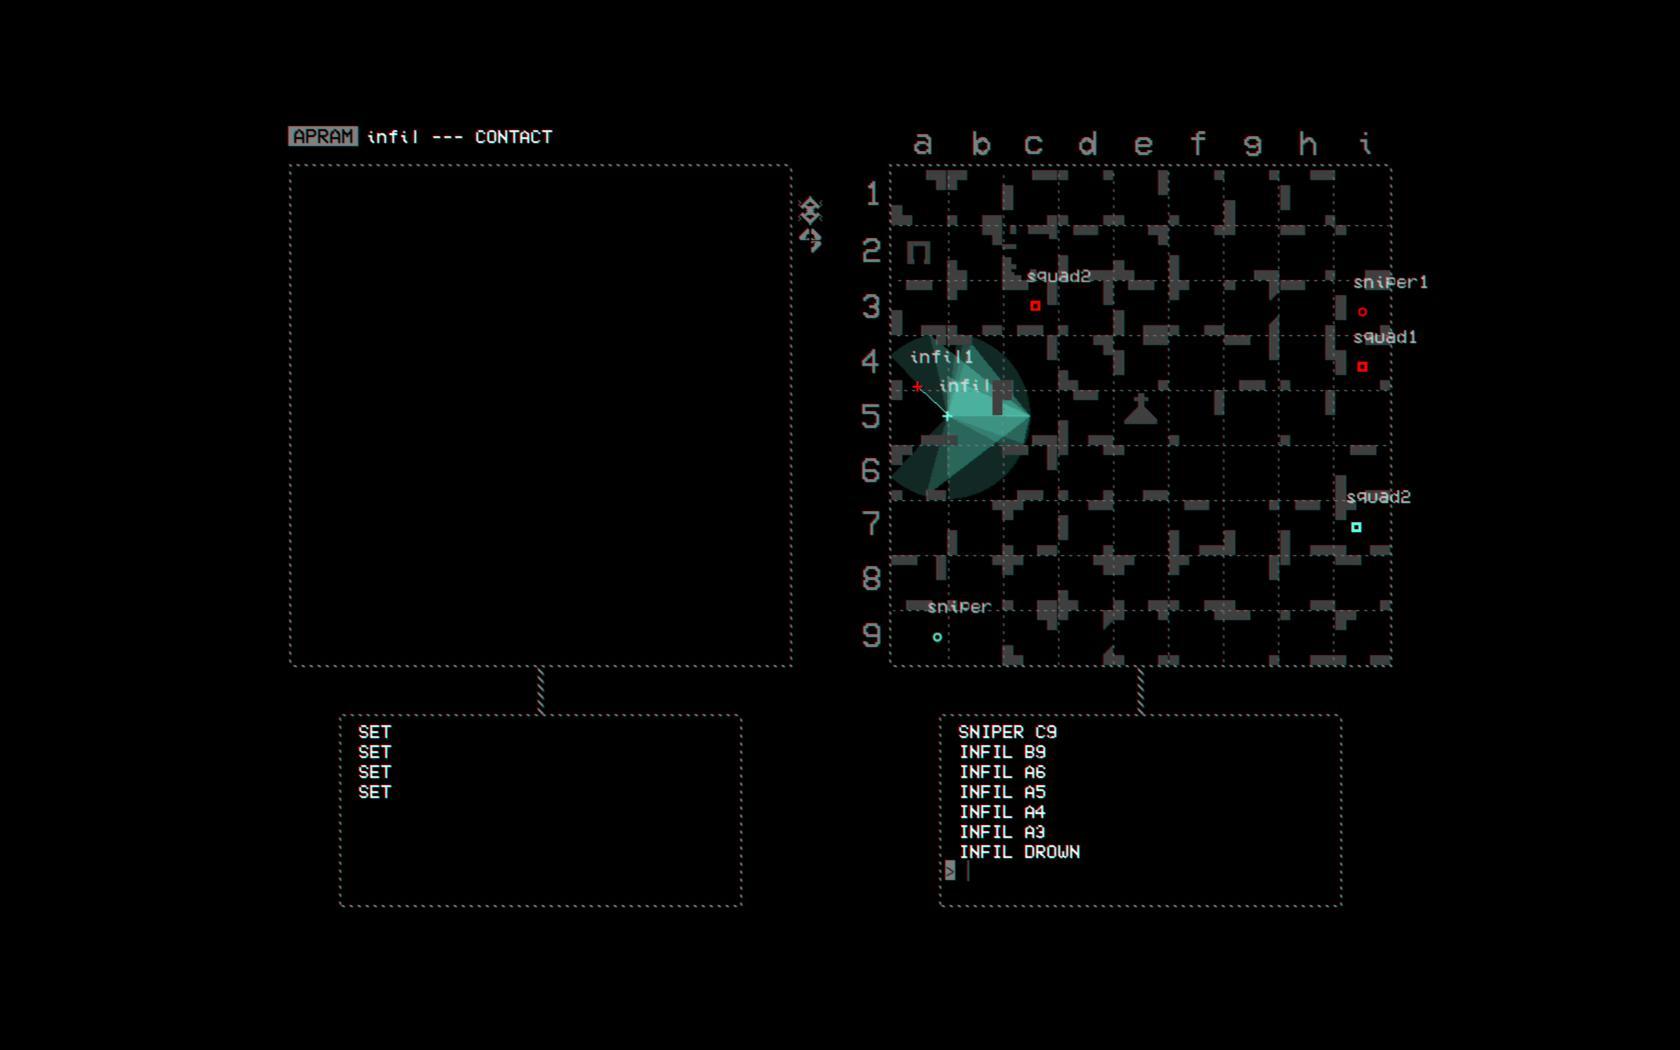Viewport: 1680px width, 1050px height.
Task: Click the first SET line
Action: click(x=374, y=732)
